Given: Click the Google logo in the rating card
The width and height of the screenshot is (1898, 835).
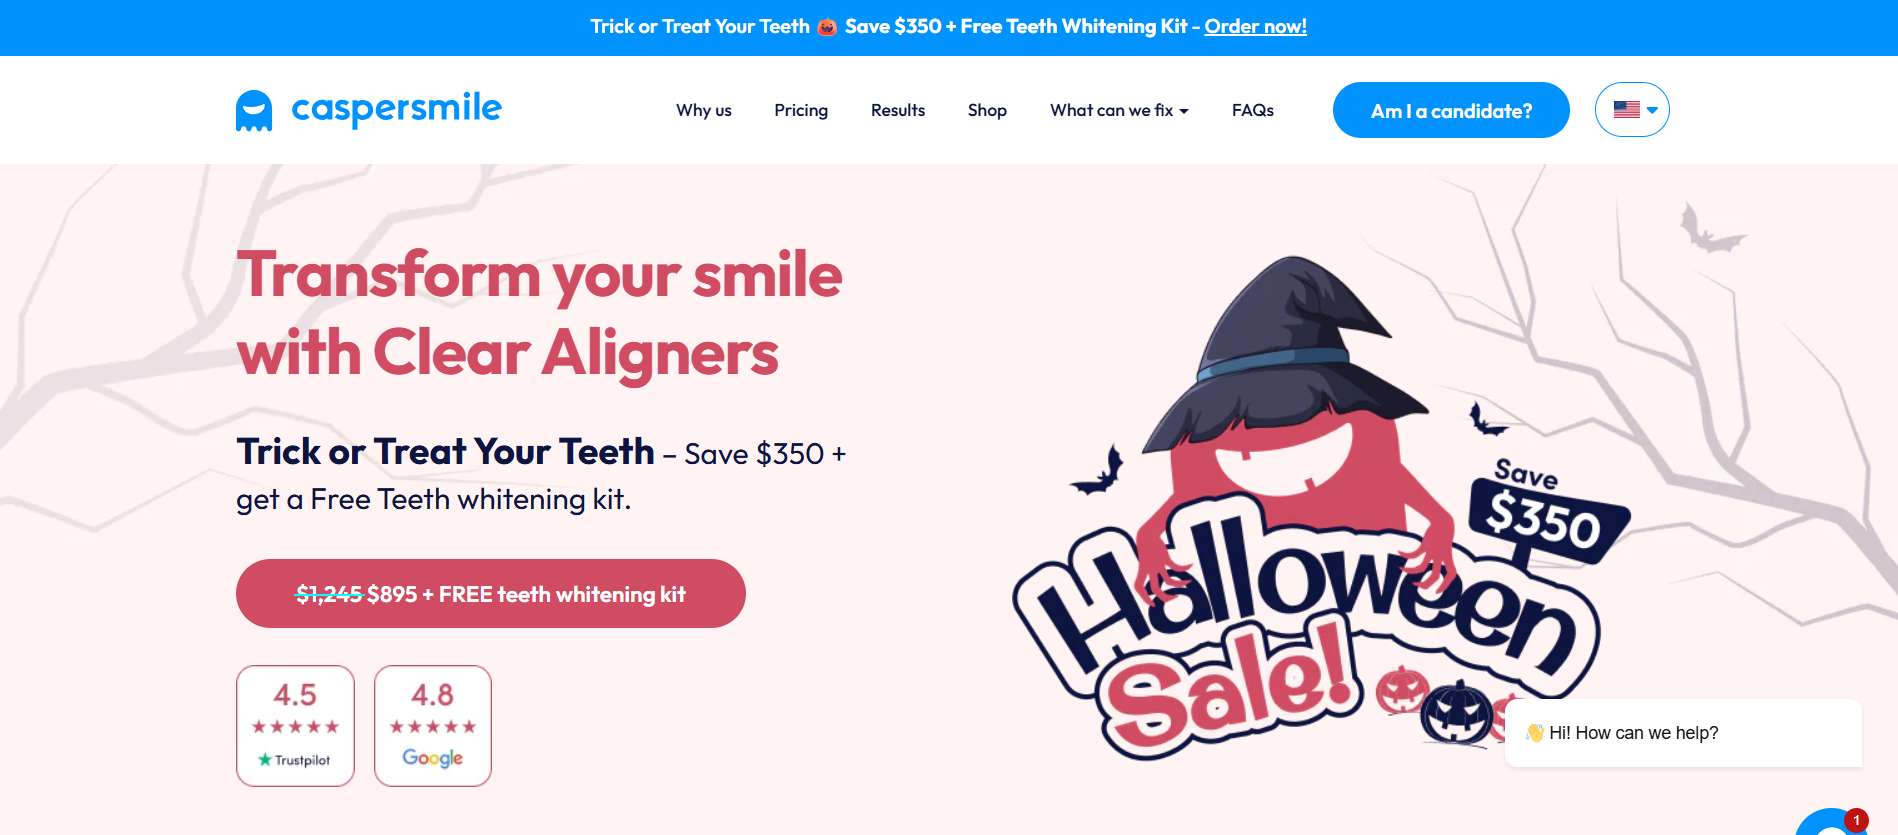Looking at the screenshot, I should point(432,758).
